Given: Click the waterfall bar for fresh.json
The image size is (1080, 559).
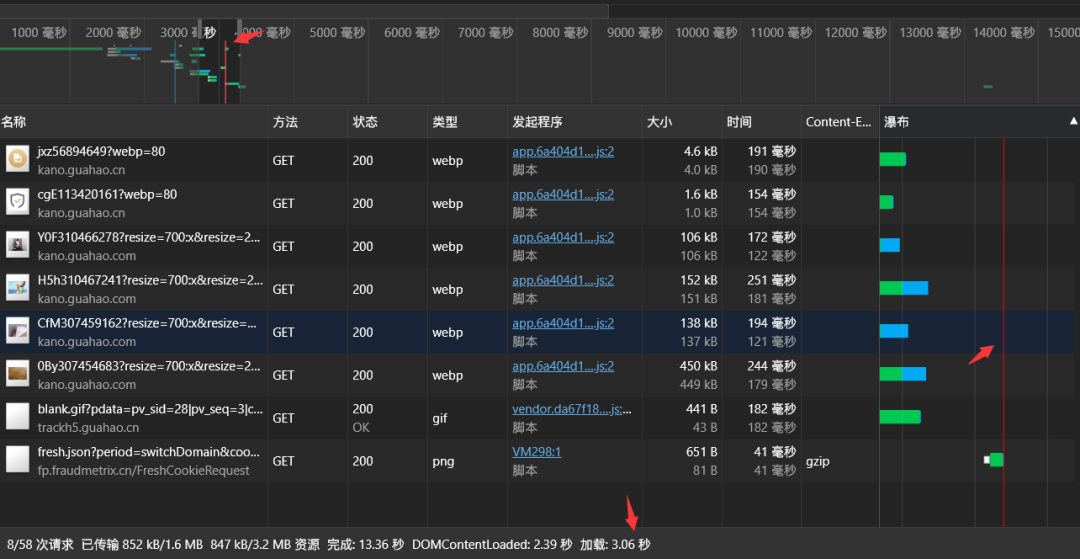Looking at the screenshot, I should coord(994,460).
